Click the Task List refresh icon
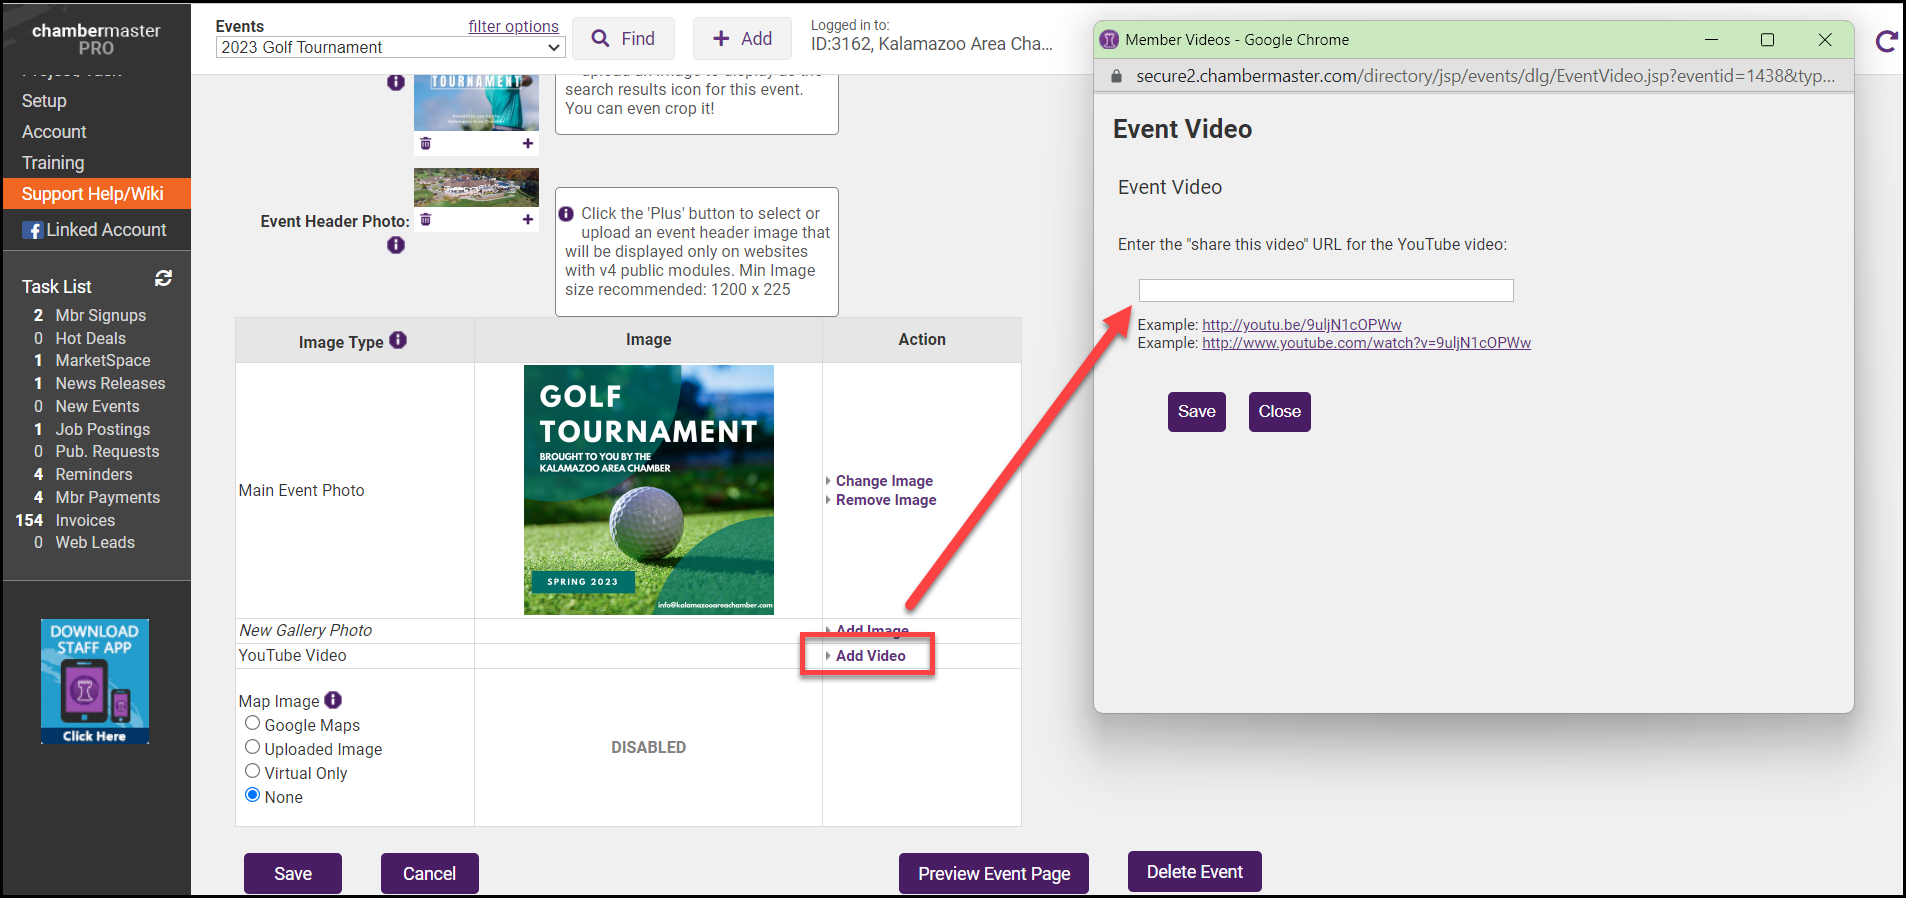 163,278
